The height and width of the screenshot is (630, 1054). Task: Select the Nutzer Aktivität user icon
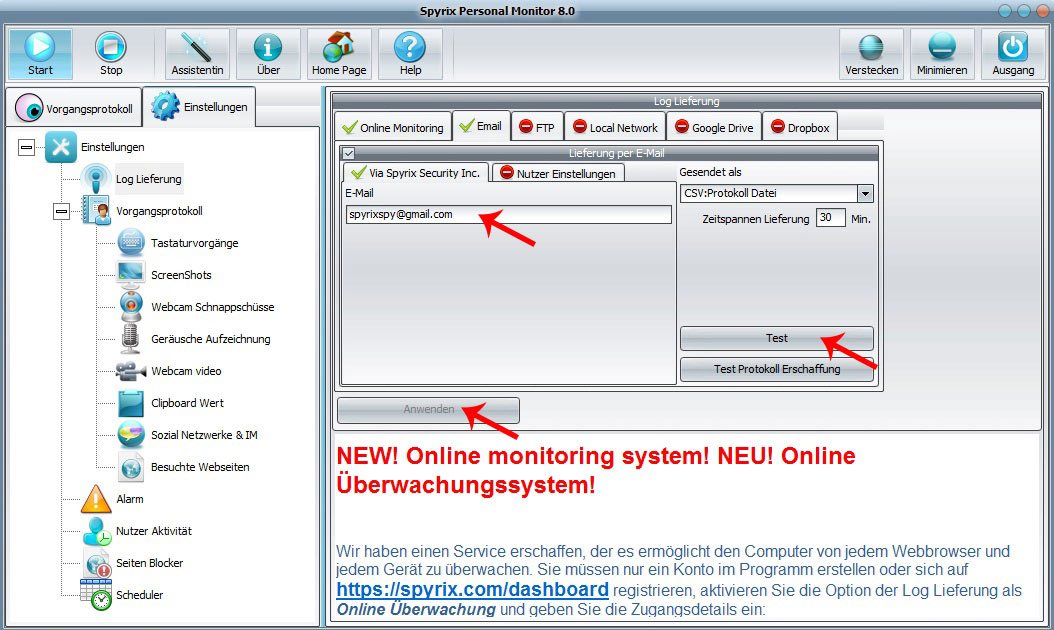pyautogui.click(x=96, y=530)
